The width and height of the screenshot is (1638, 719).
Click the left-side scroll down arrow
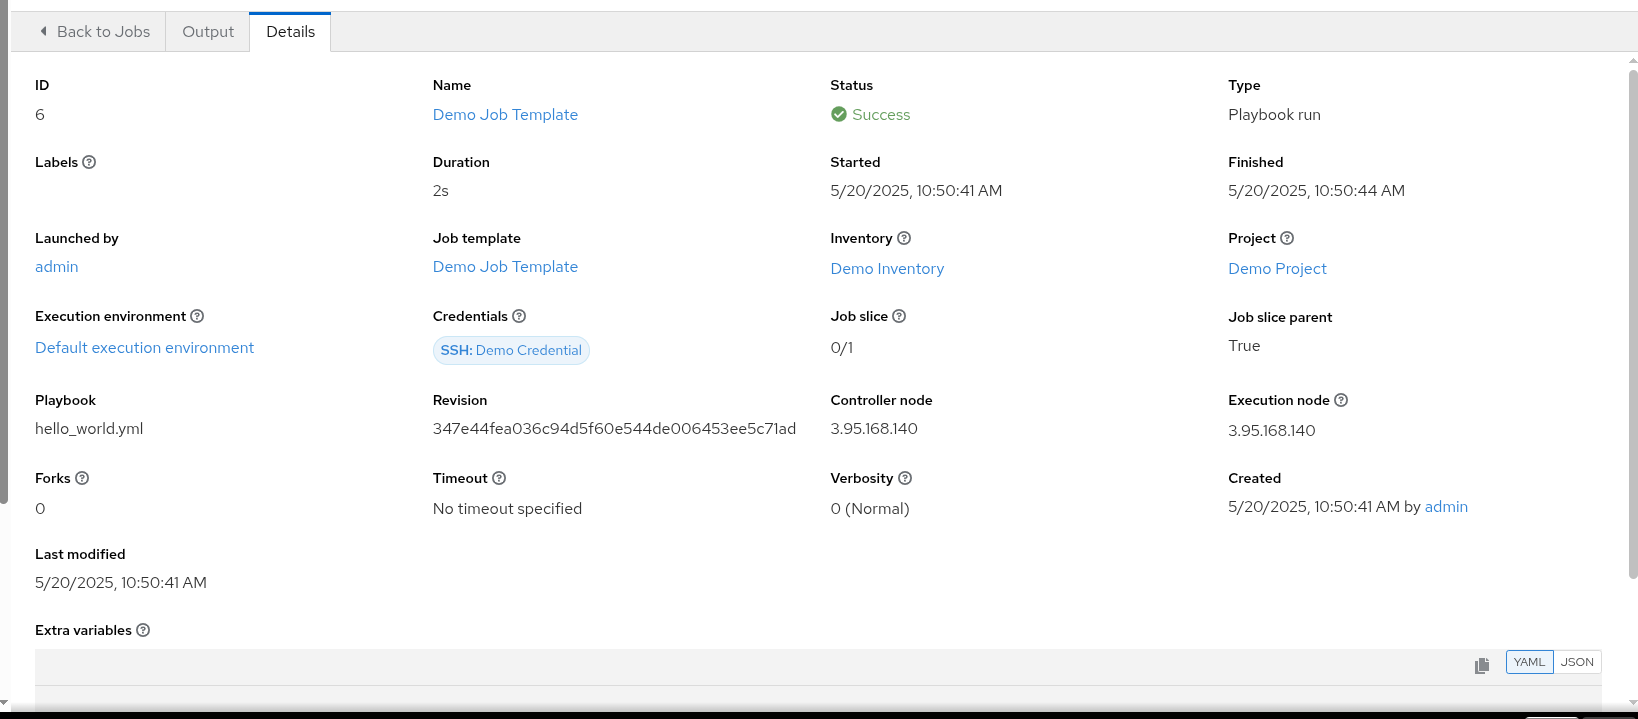(x=4, y=704)
